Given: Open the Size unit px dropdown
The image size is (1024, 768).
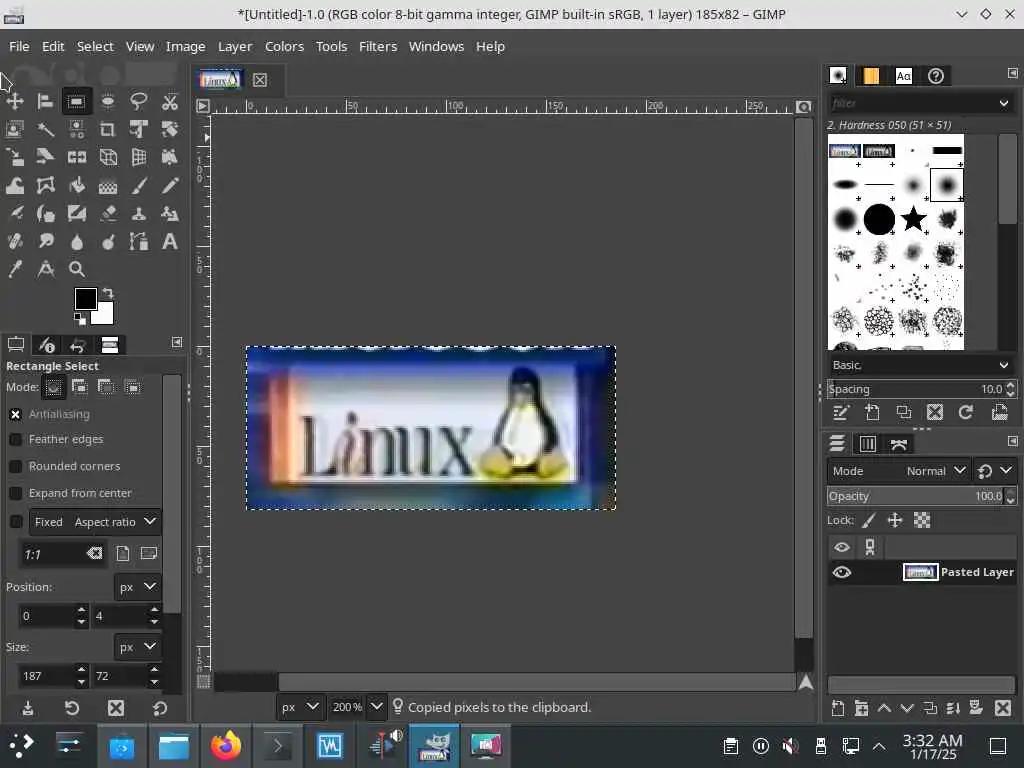Looking at the screenshot, I should click(137, 647).
